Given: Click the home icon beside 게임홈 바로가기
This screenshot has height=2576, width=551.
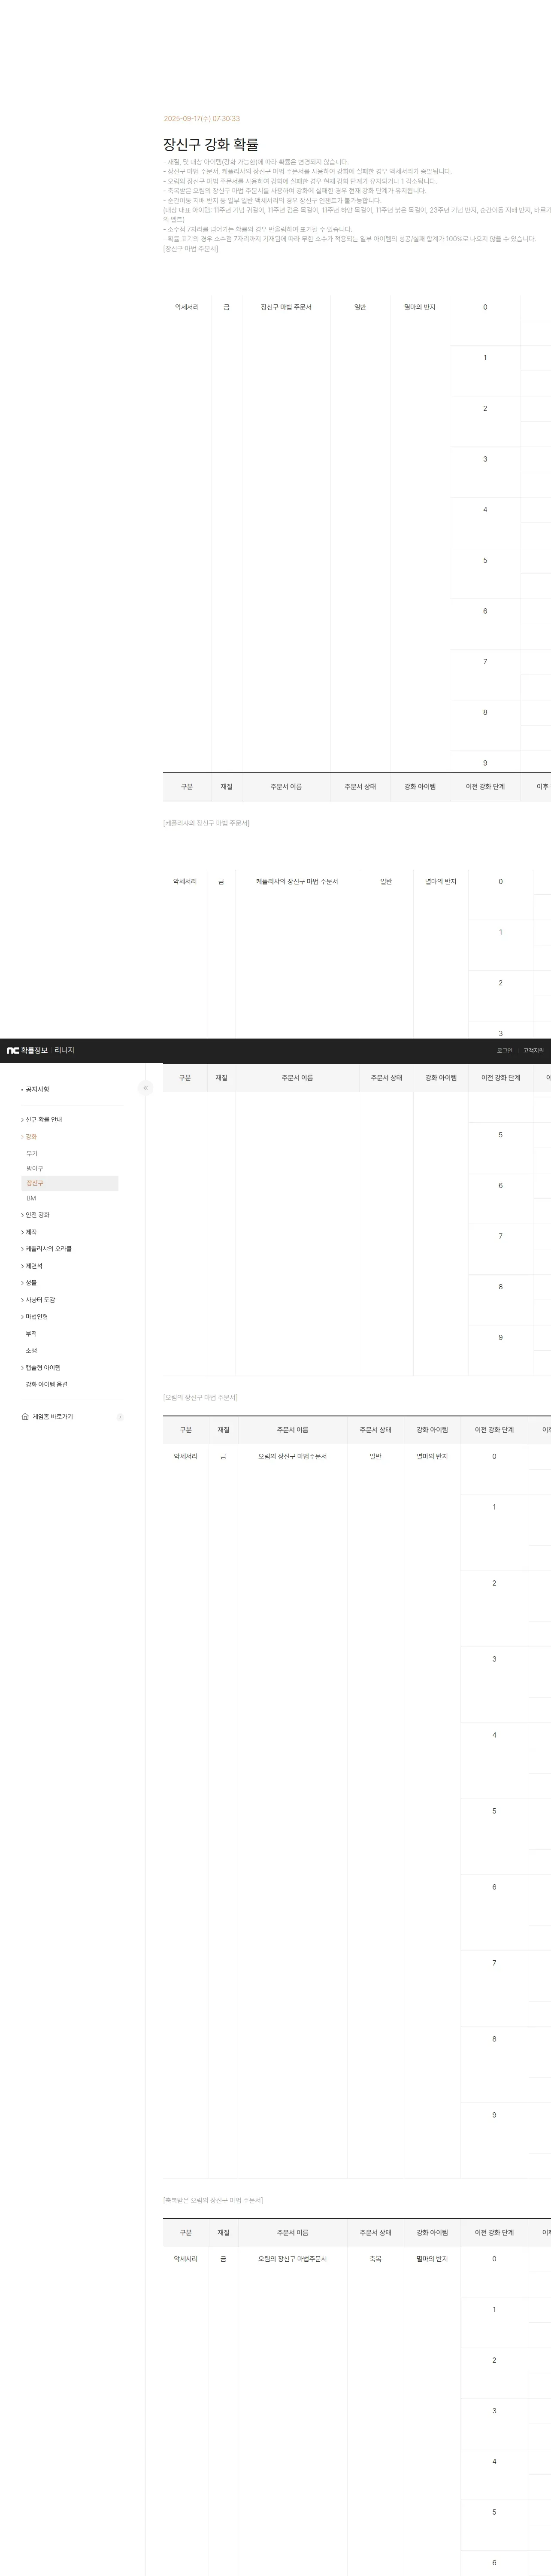Looking at the screenshot, I should point(25,1416).
